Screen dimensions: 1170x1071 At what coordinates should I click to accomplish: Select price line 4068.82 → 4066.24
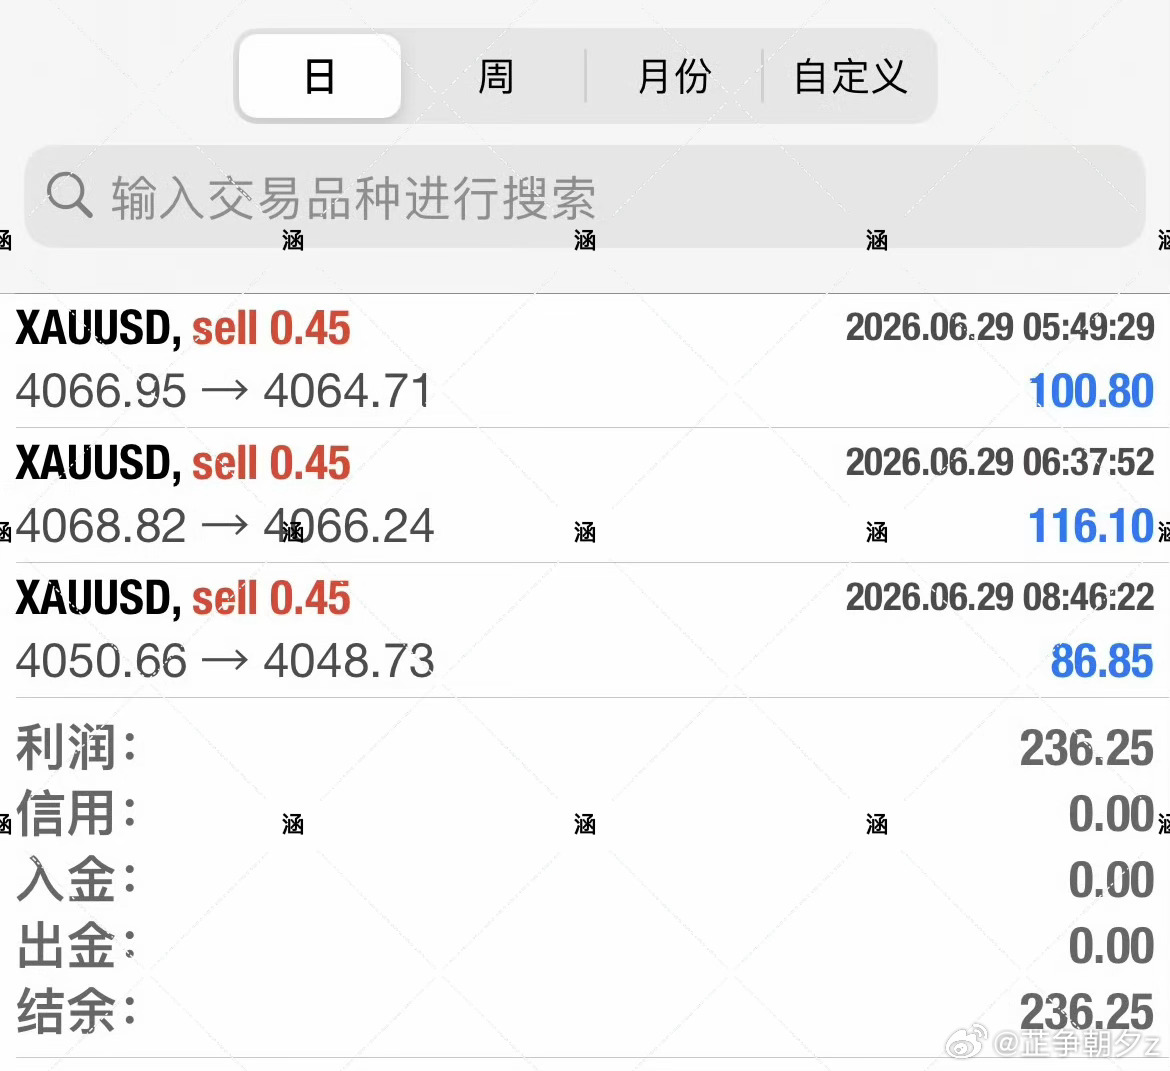(225, 525)
